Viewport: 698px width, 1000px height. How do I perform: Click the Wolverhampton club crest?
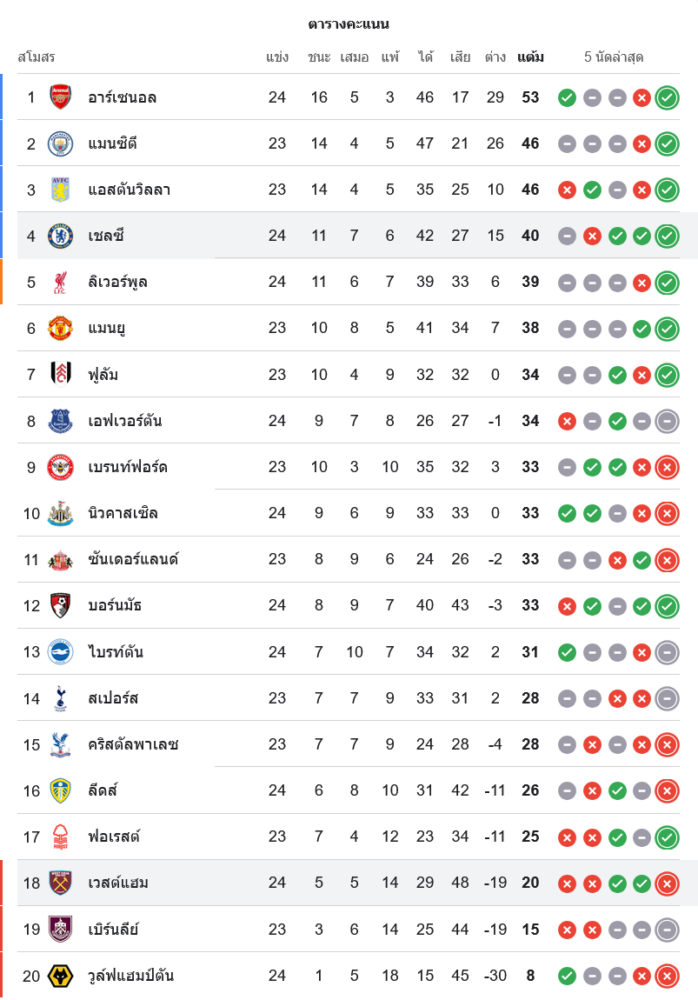click(x=61, y=975)
